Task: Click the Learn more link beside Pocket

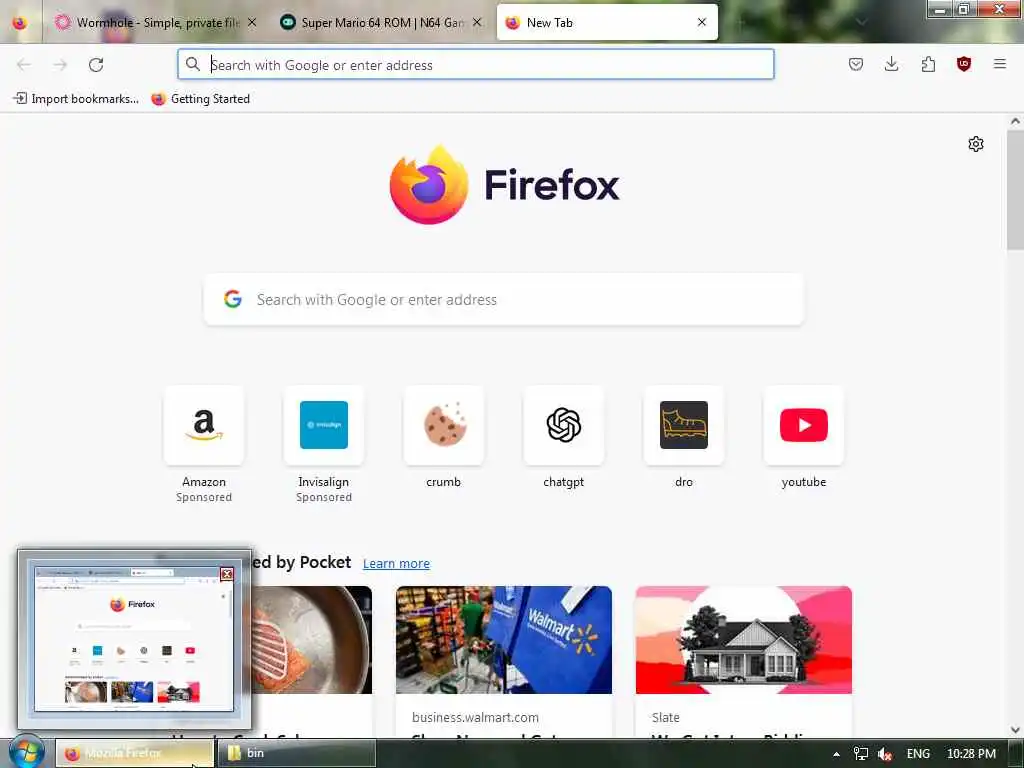Action: [x=396, y=564]
